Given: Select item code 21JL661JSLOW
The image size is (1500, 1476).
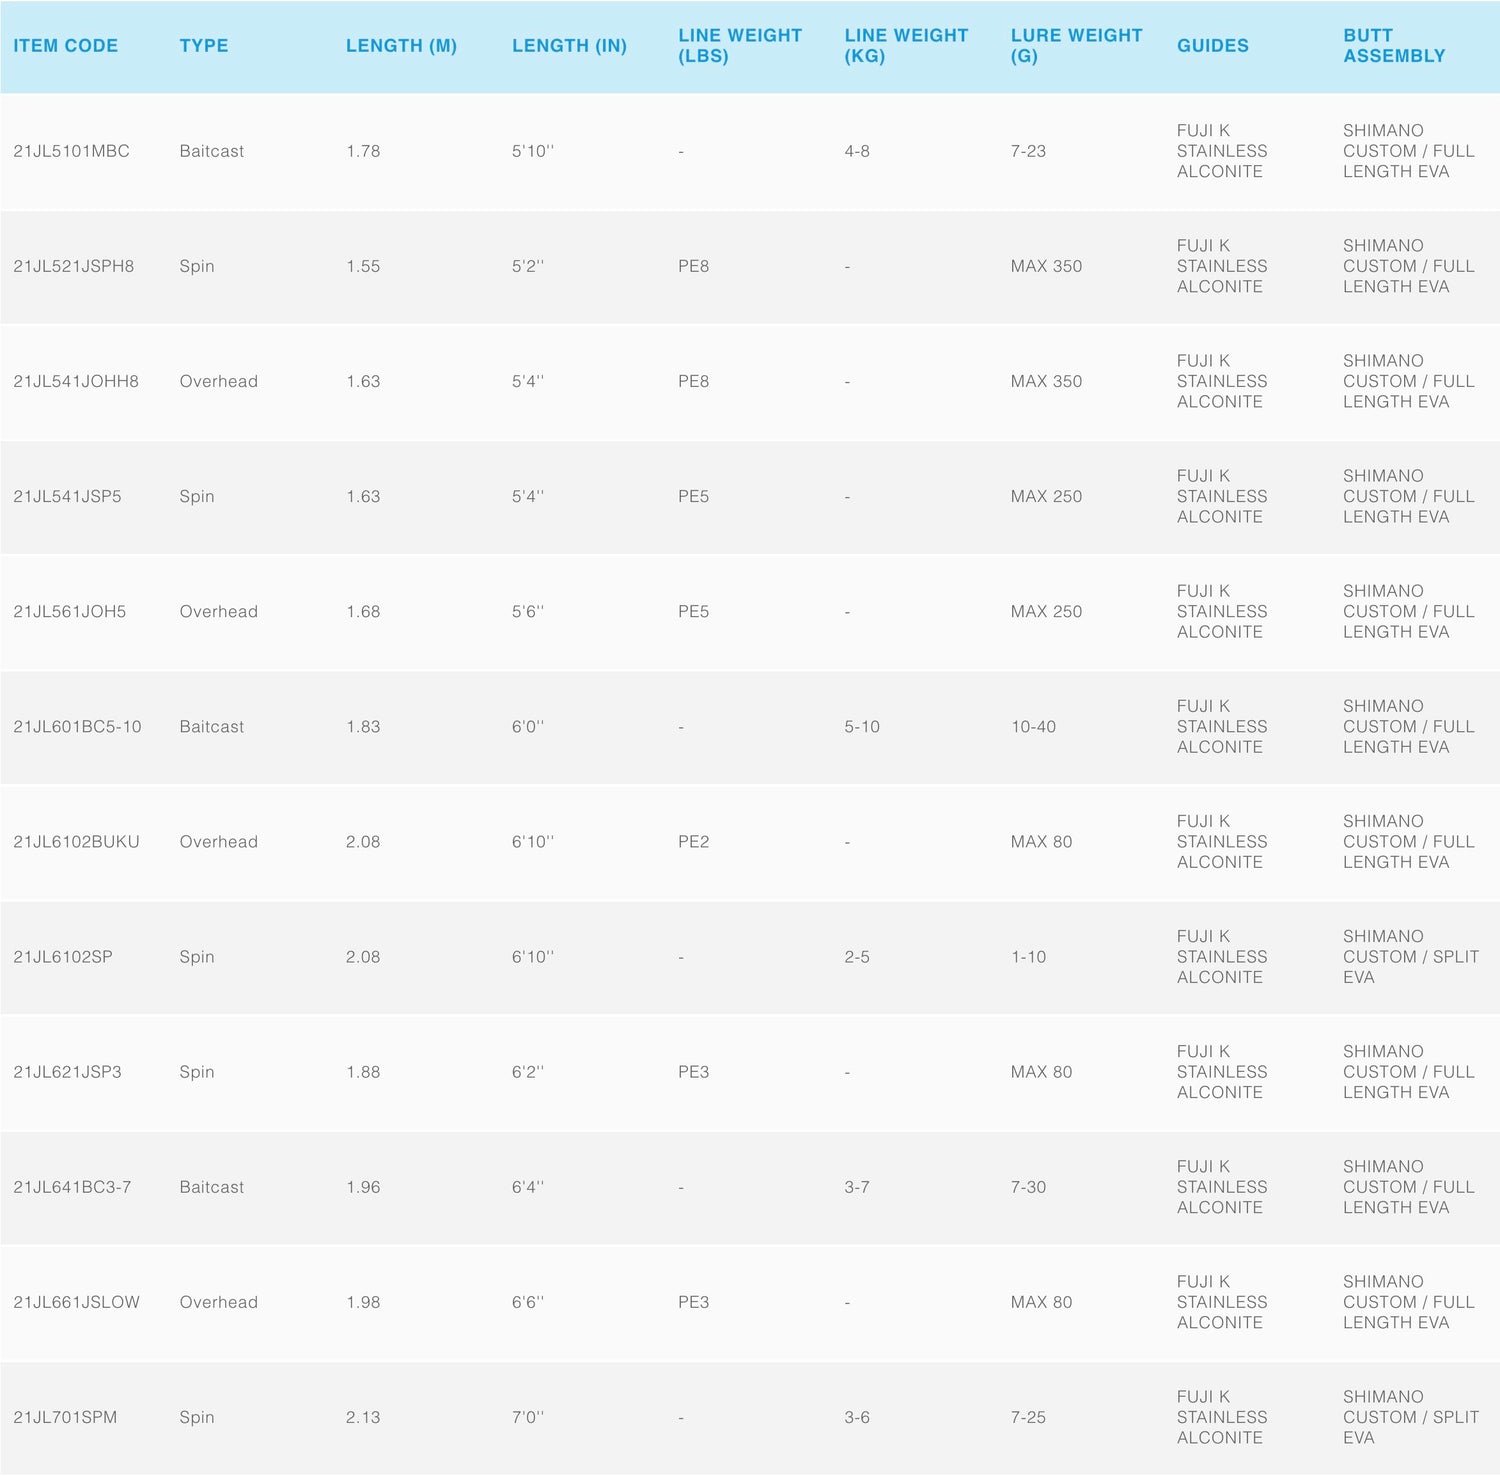Looking at the screenshot, I should pos(77,1302).
